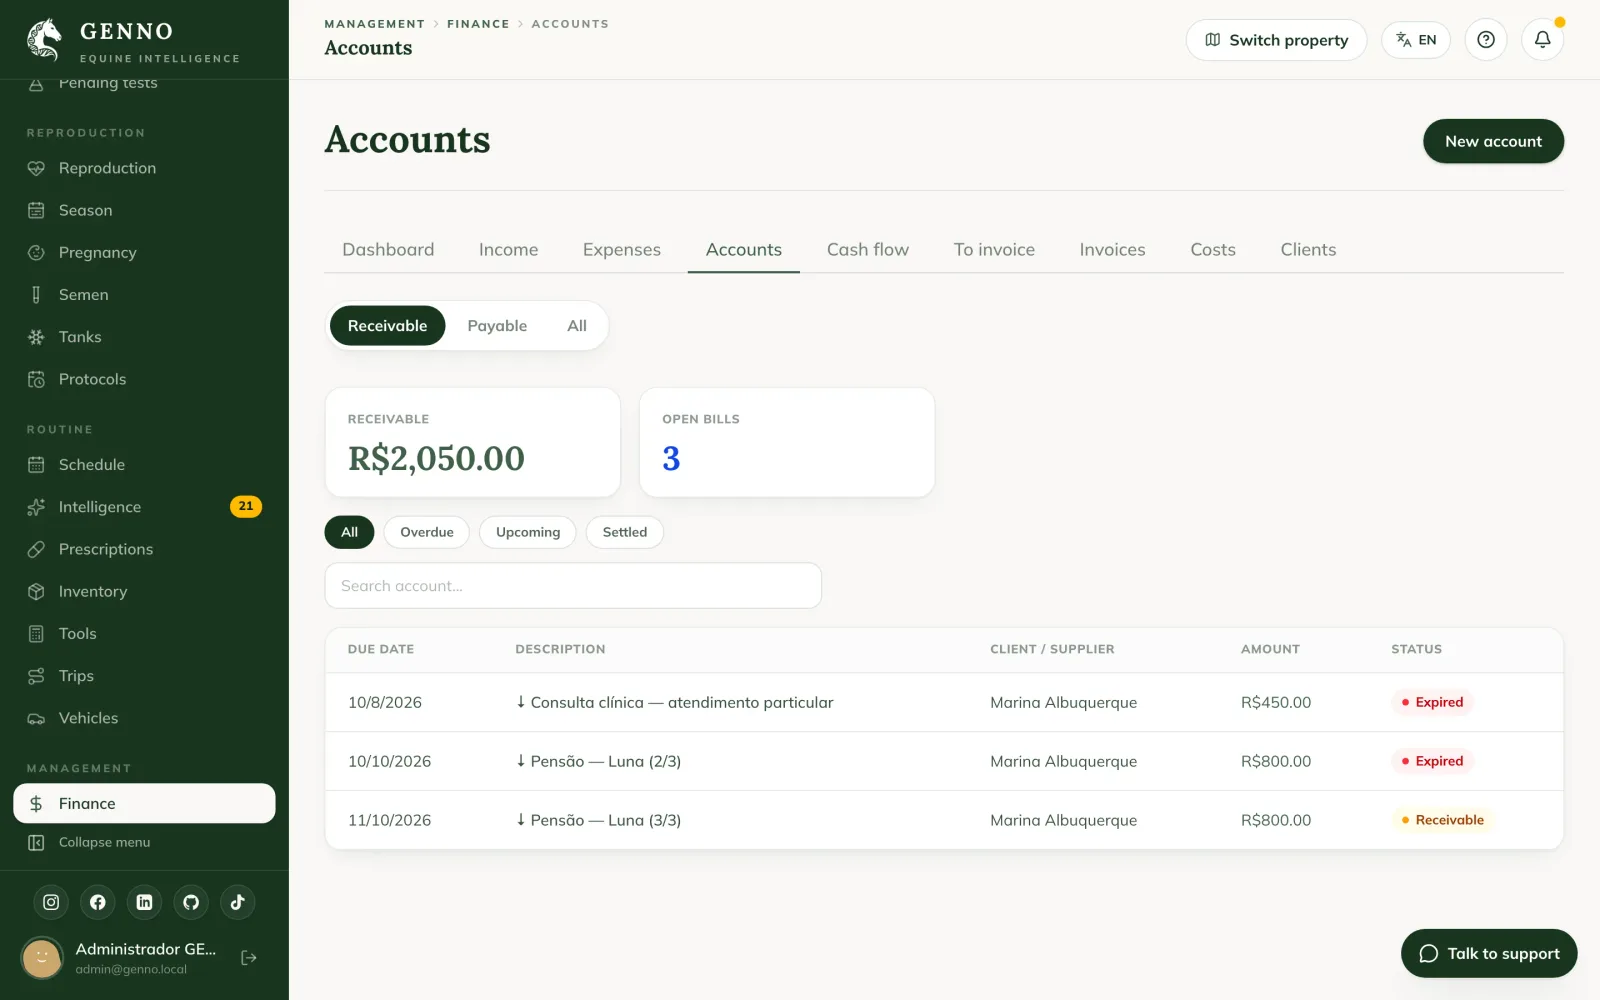This screenshot has width=1600, height=1000.
Task: Click the Search account field
Action: pos(573,586)
